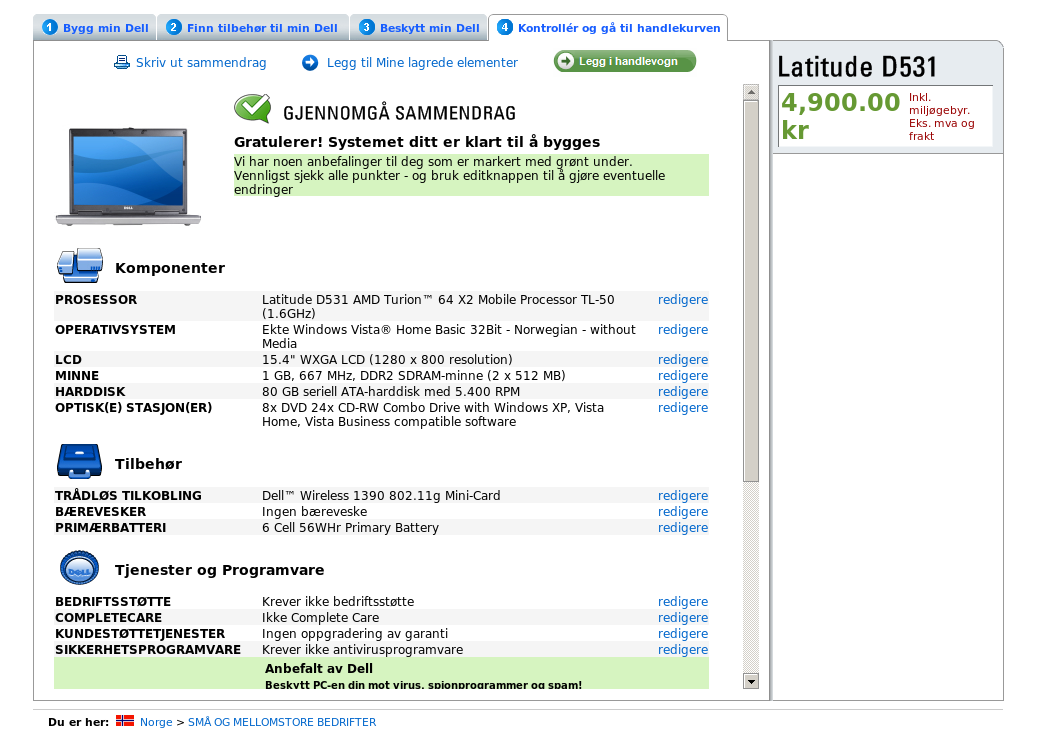
Task: Click the Dell Wireless 1390 Mini-Card value
Action: coord(381,495)
